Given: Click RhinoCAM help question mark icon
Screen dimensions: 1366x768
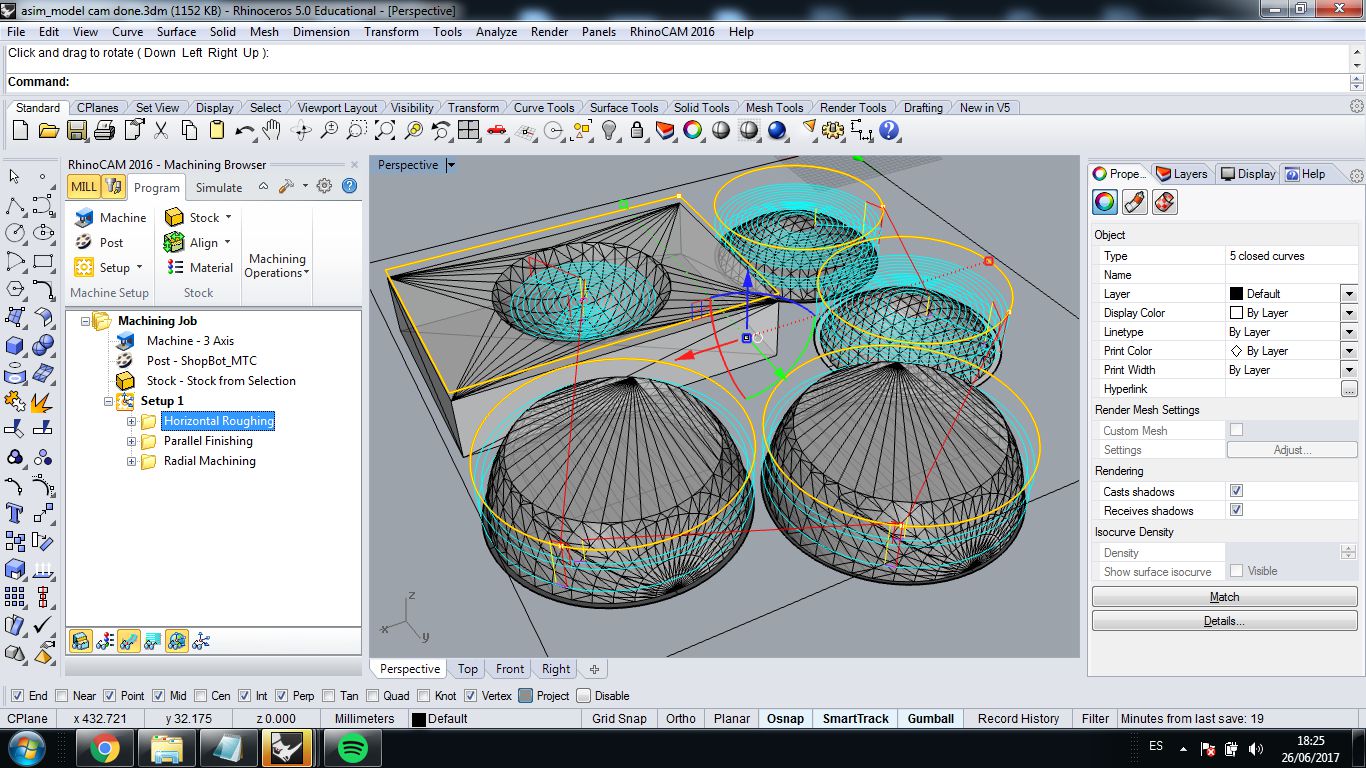Looking at the screenshot, I should tap(349, 186).
